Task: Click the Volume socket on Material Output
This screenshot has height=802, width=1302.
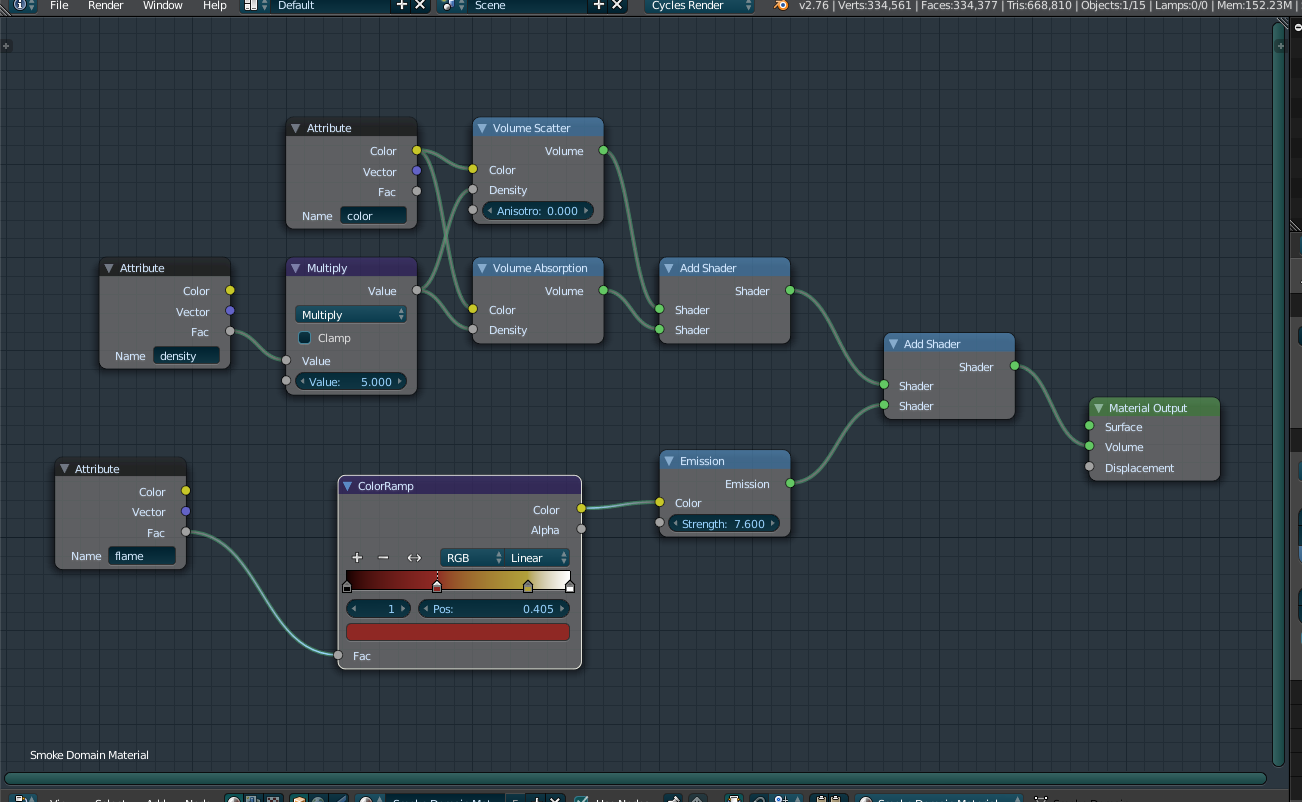Action: (x=1089, y=446)
